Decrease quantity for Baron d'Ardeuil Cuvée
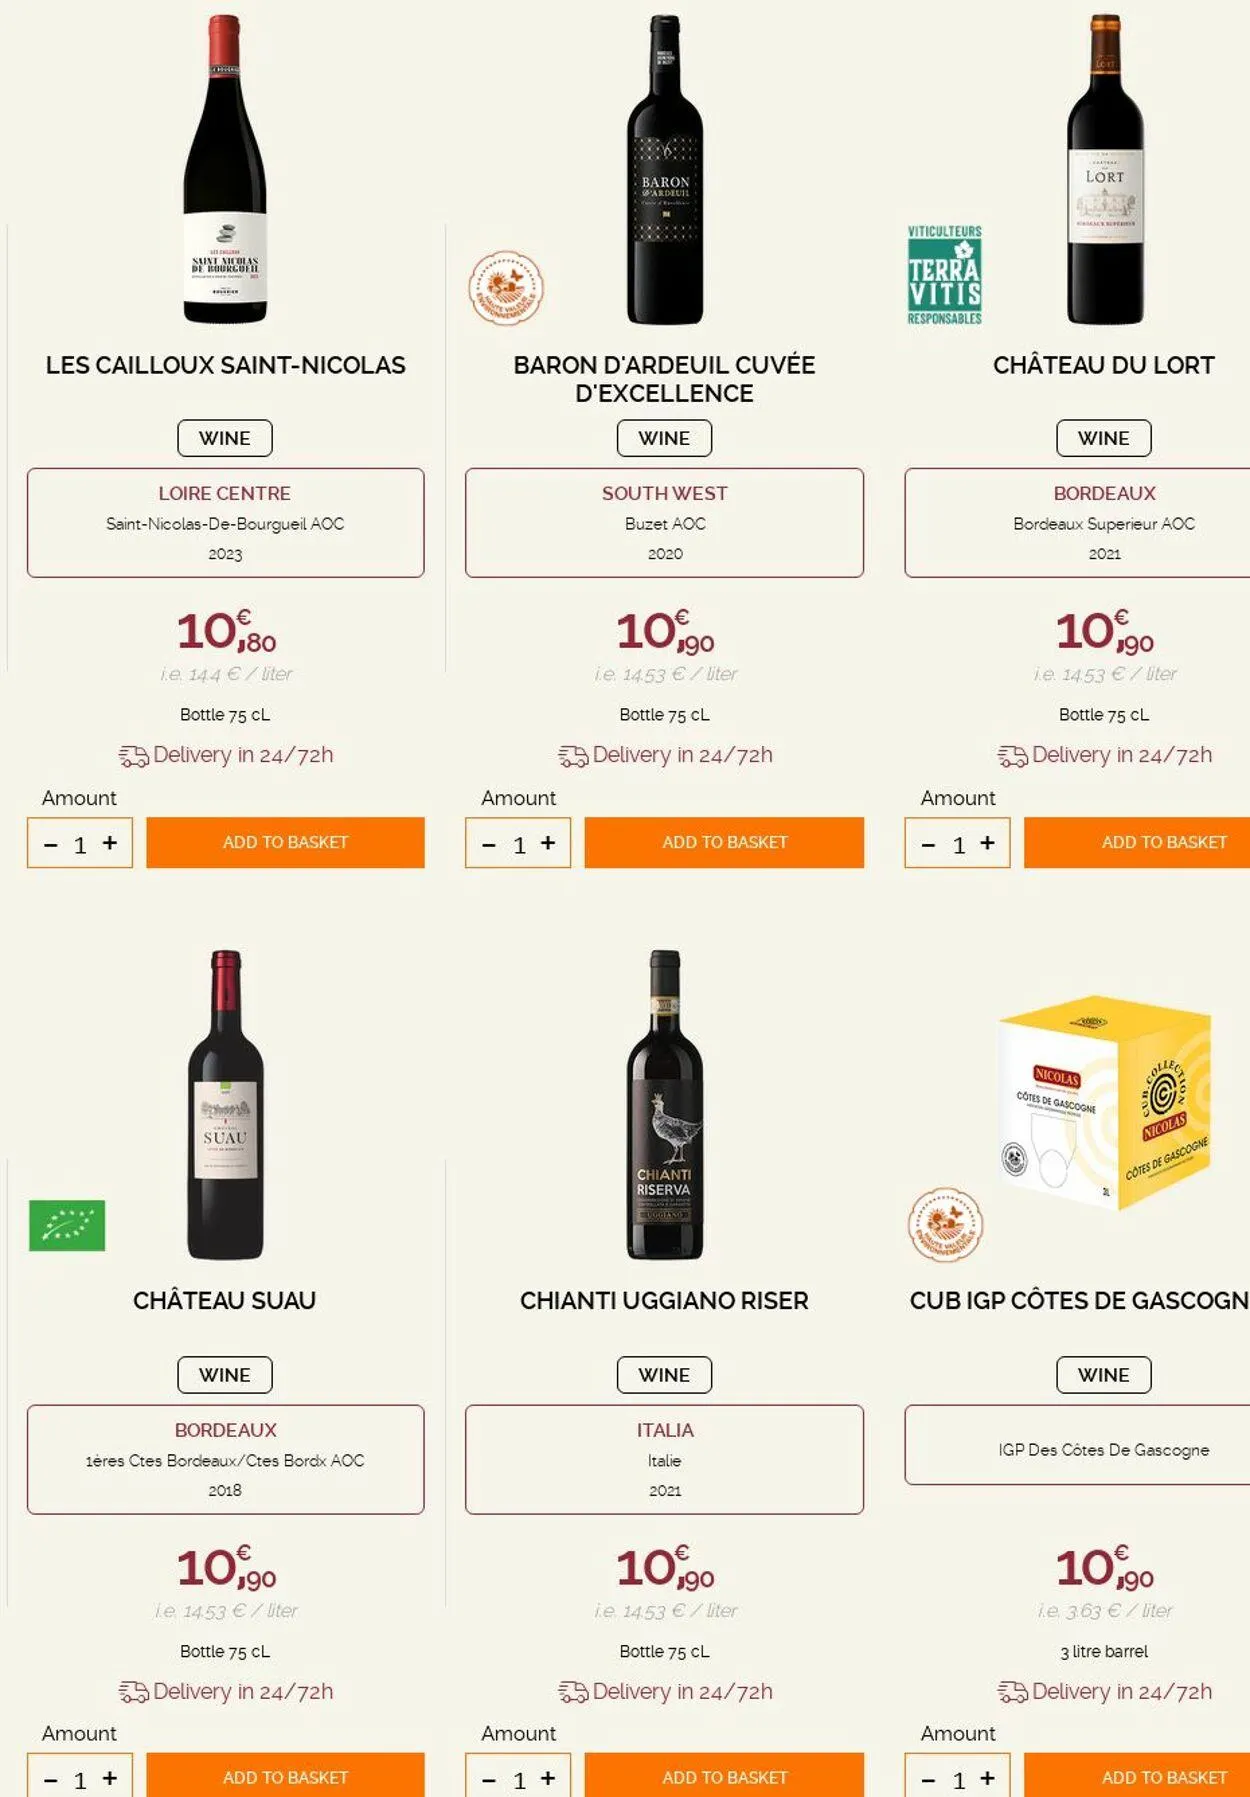 point(489,845)
